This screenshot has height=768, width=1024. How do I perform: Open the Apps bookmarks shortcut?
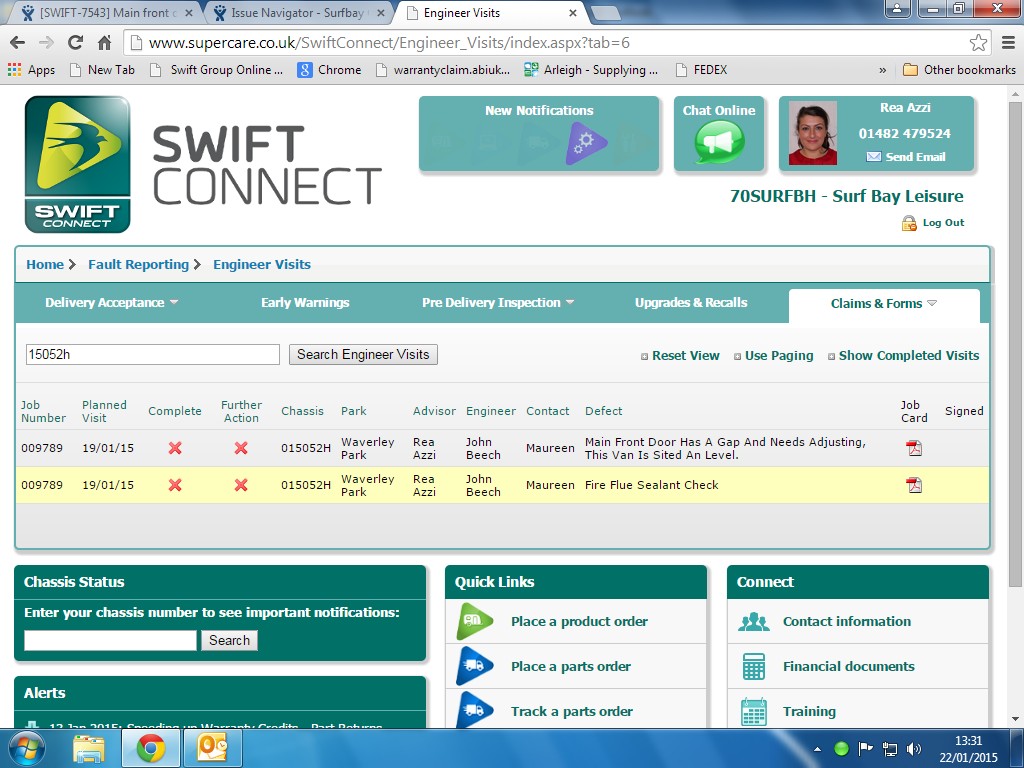click(x=31, y=70)
